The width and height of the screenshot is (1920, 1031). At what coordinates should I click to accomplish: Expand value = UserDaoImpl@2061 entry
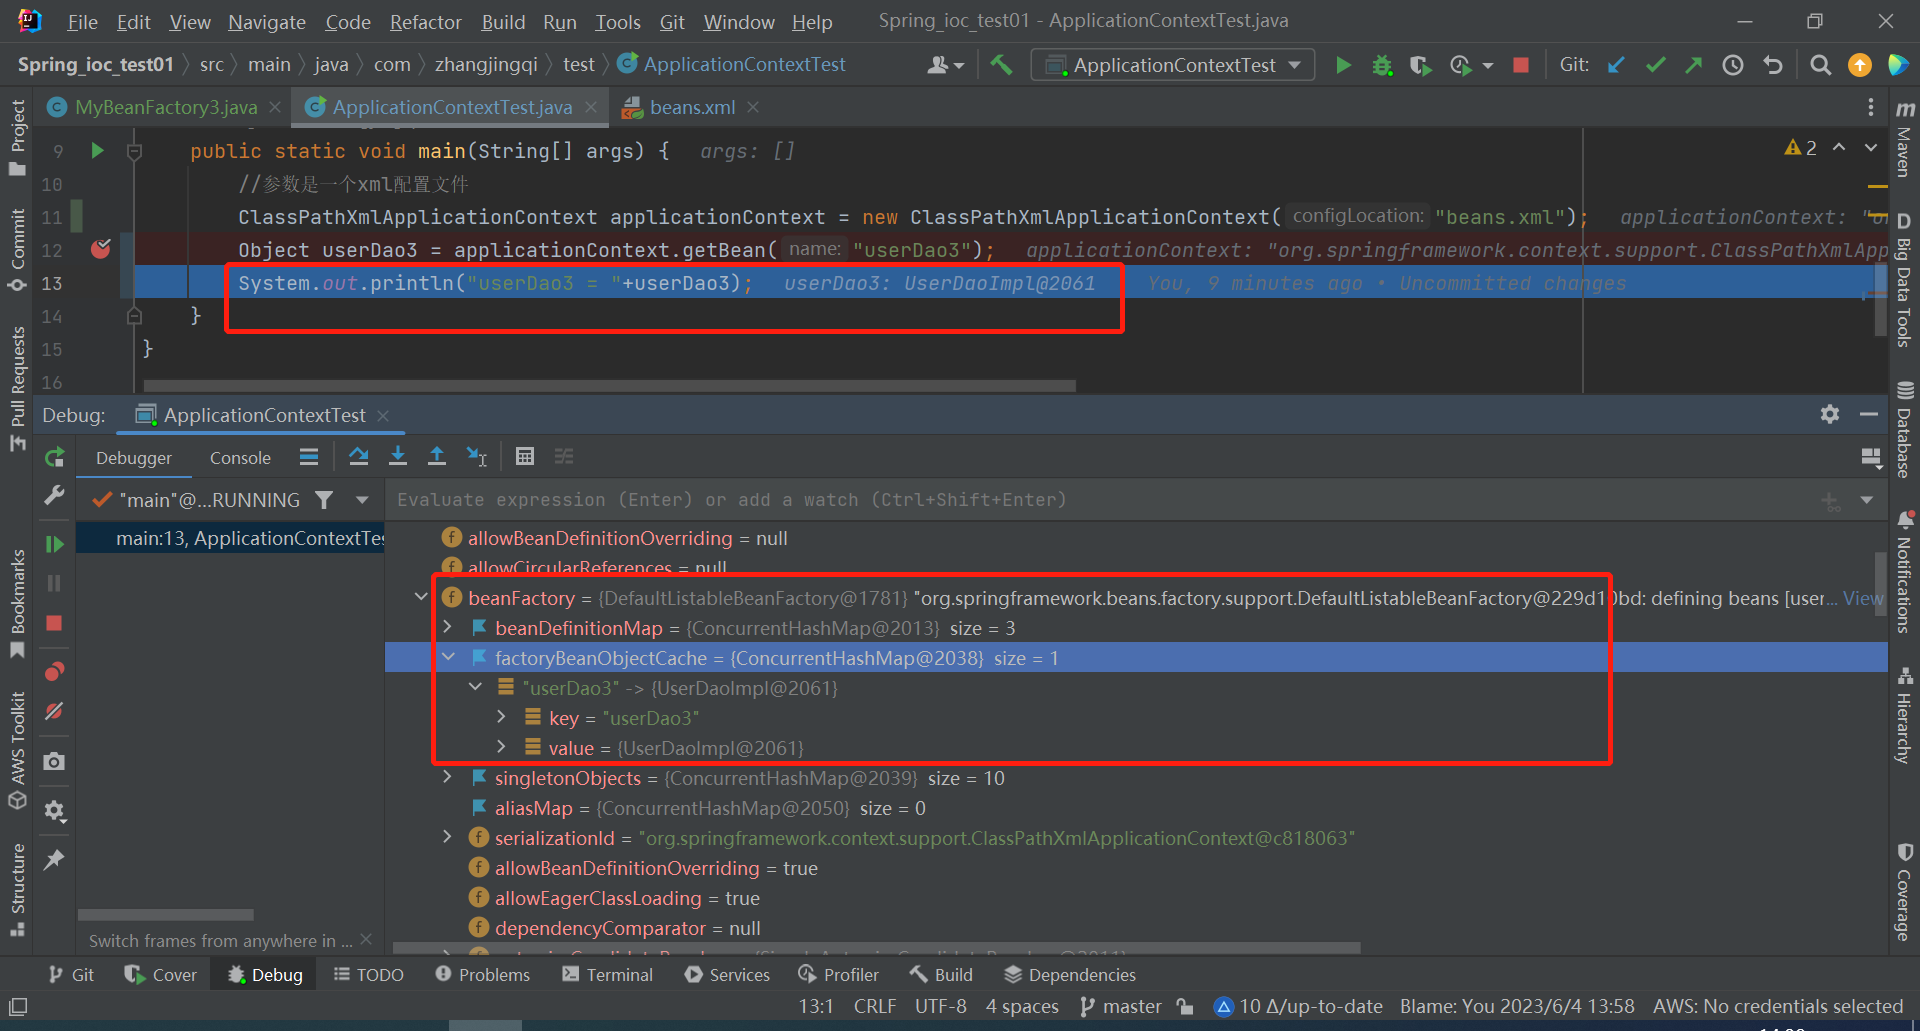[502, 747]
